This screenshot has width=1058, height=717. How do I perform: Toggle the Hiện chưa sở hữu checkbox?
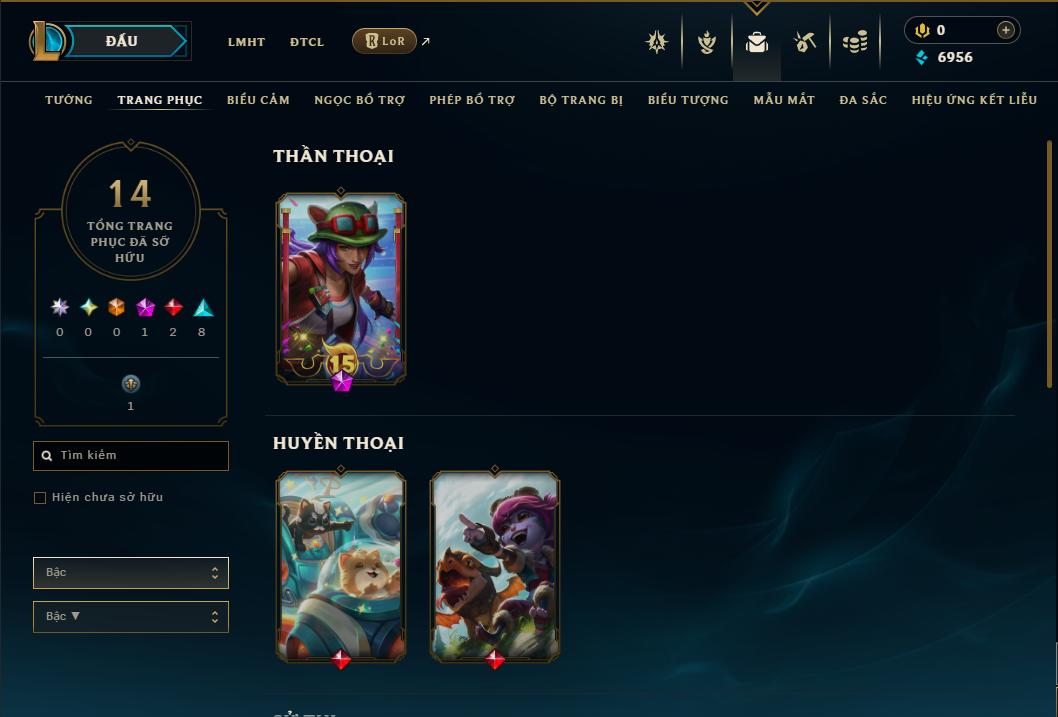point(40,498)
